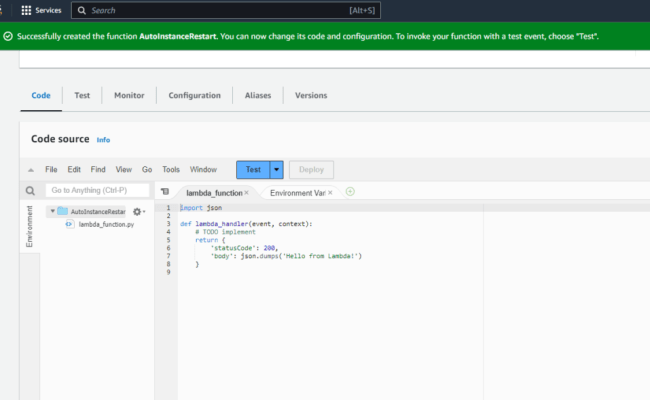650x400 pixels.
Task: Click the blue Test button
Action: (x=253, y=170)
